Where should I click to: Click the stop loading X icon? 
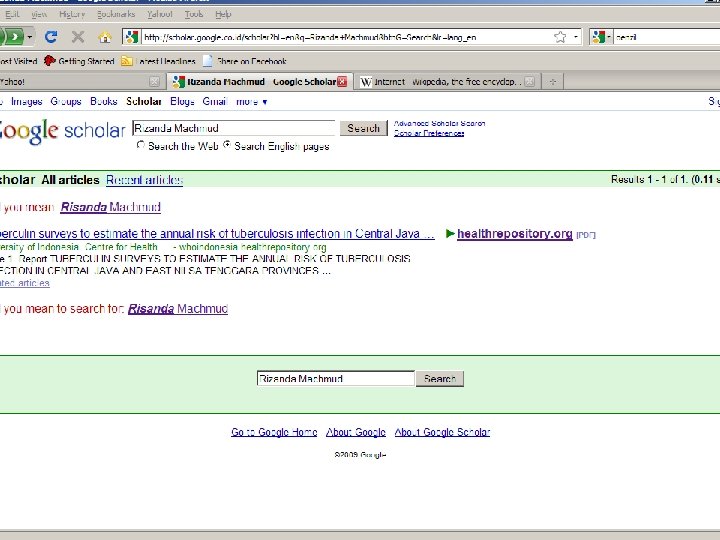78,36
